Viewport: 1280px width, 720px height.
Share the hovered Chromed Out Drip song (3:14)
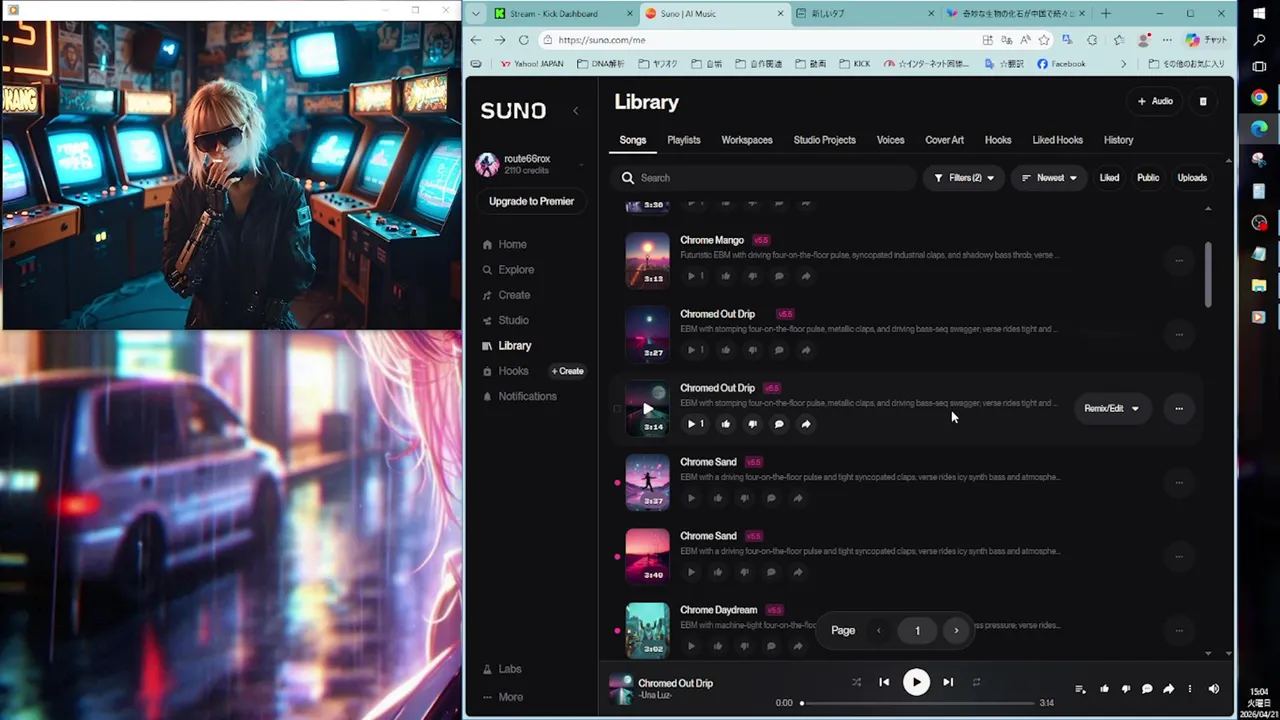(x=806, y=424)
